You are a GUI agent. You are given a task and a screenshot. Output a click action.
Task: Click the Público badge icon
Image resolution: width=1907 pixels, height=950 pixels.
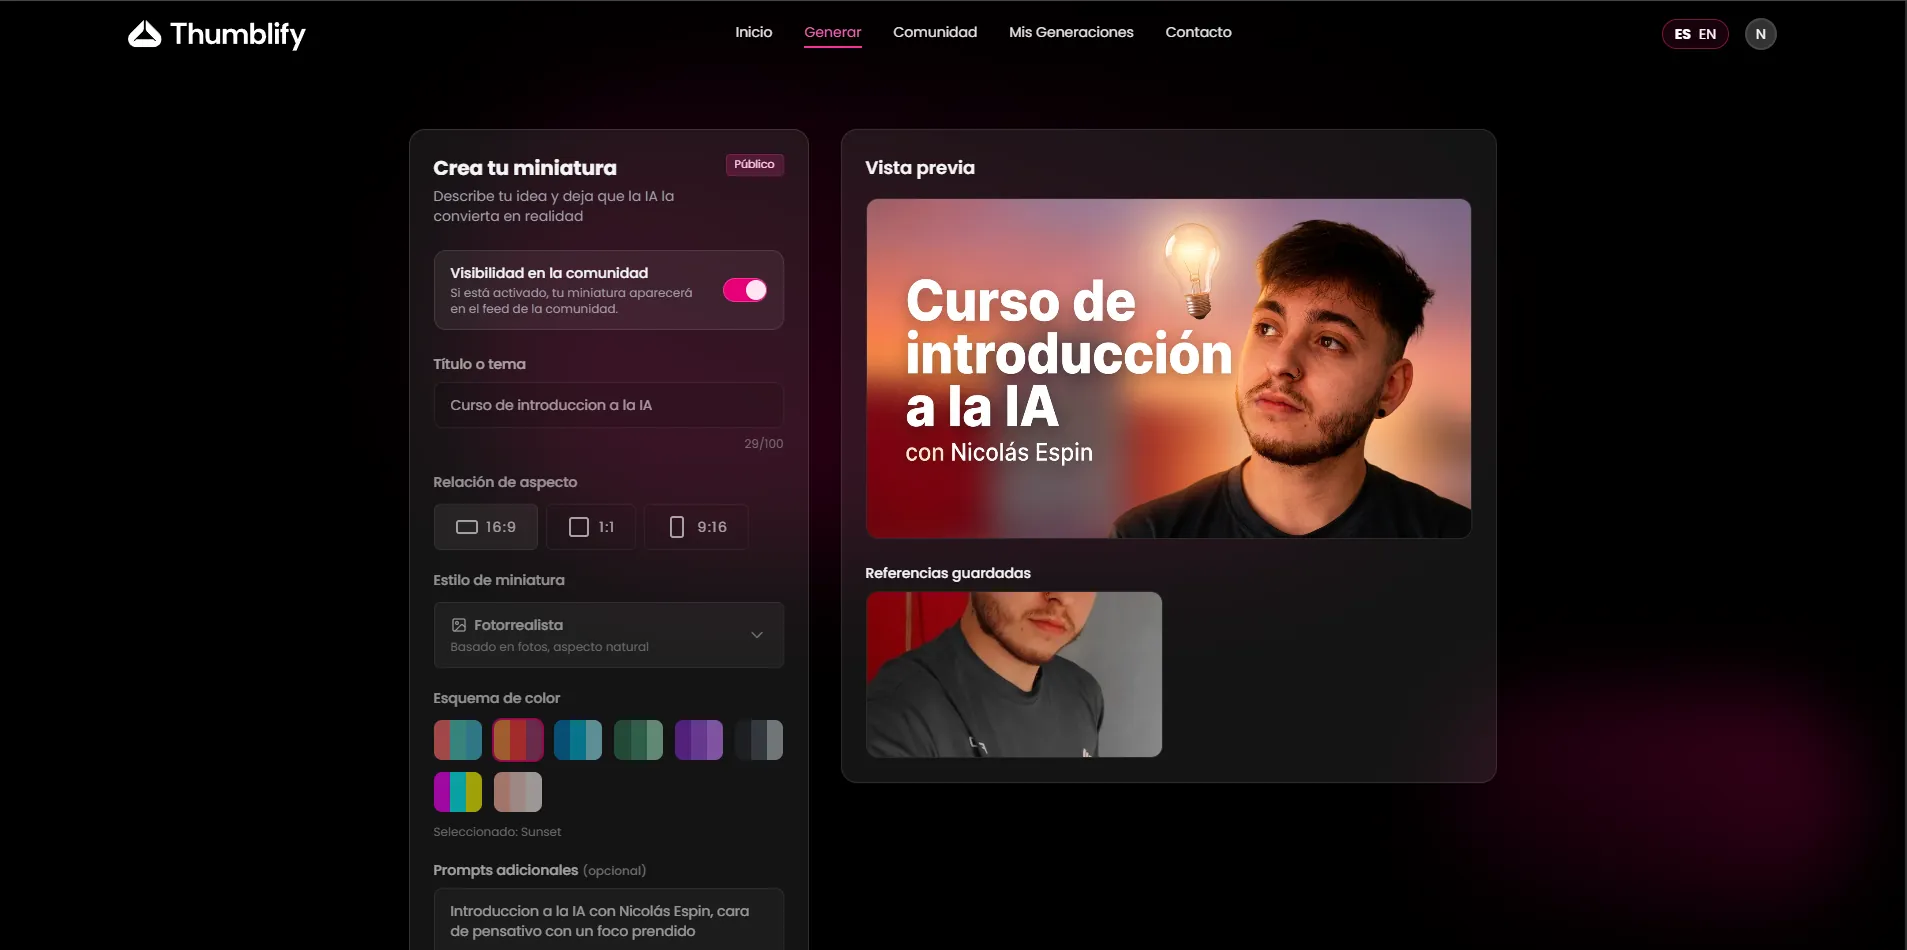tap(754, 164)
